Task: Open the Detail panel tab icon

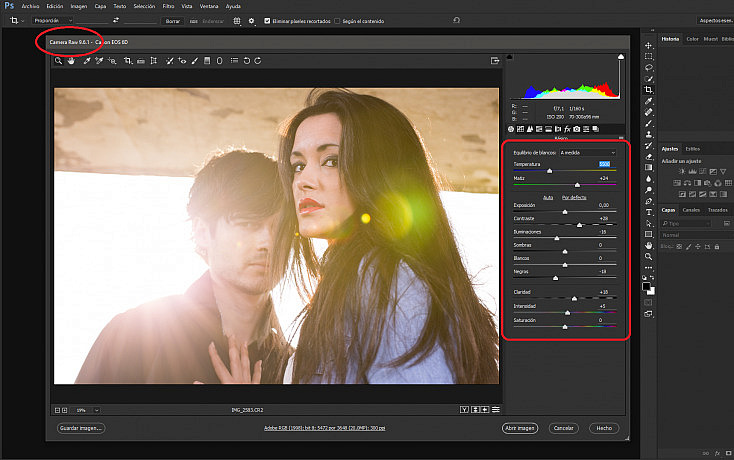Action: click(530, 129)
